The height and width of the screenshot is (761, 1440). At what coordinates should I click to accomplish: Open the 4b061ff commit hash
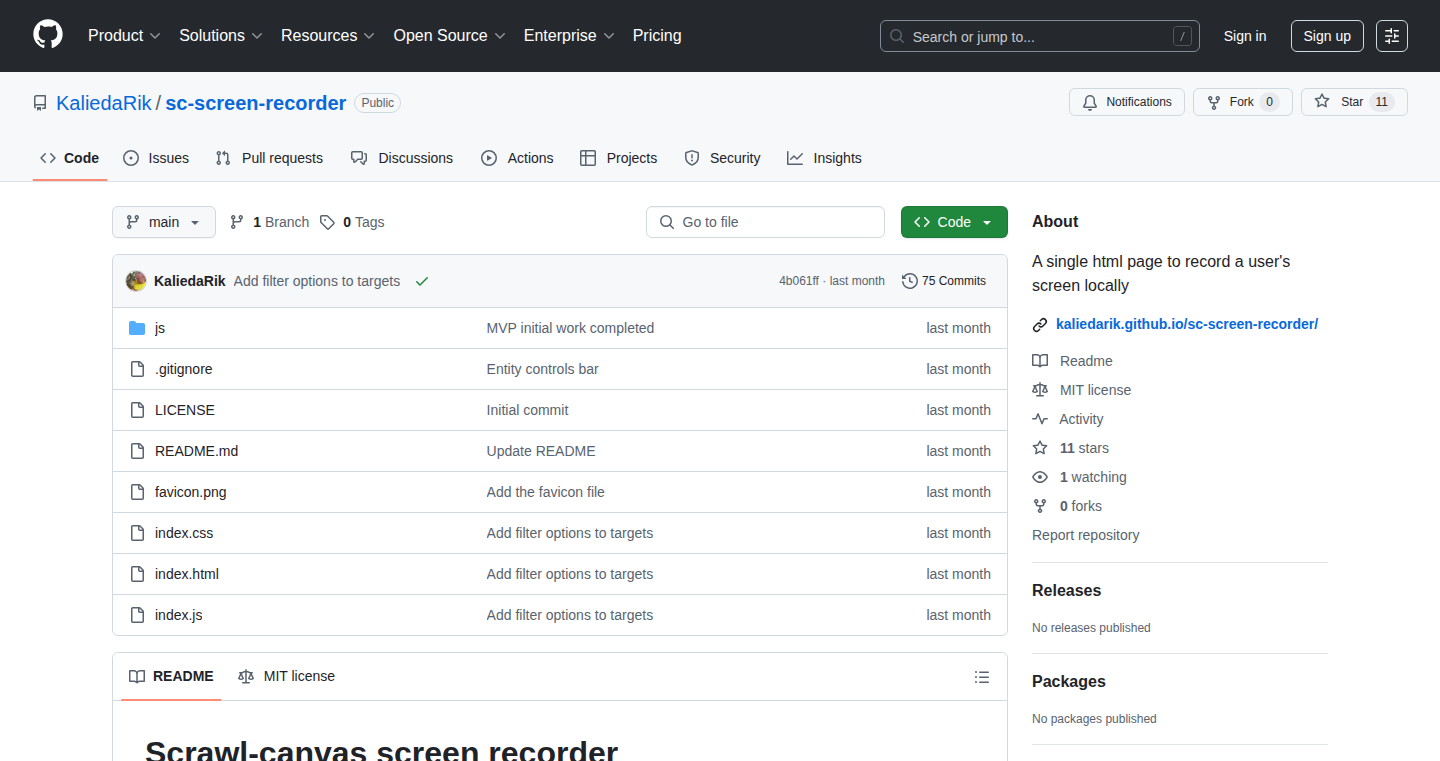[x=799, y=281]
